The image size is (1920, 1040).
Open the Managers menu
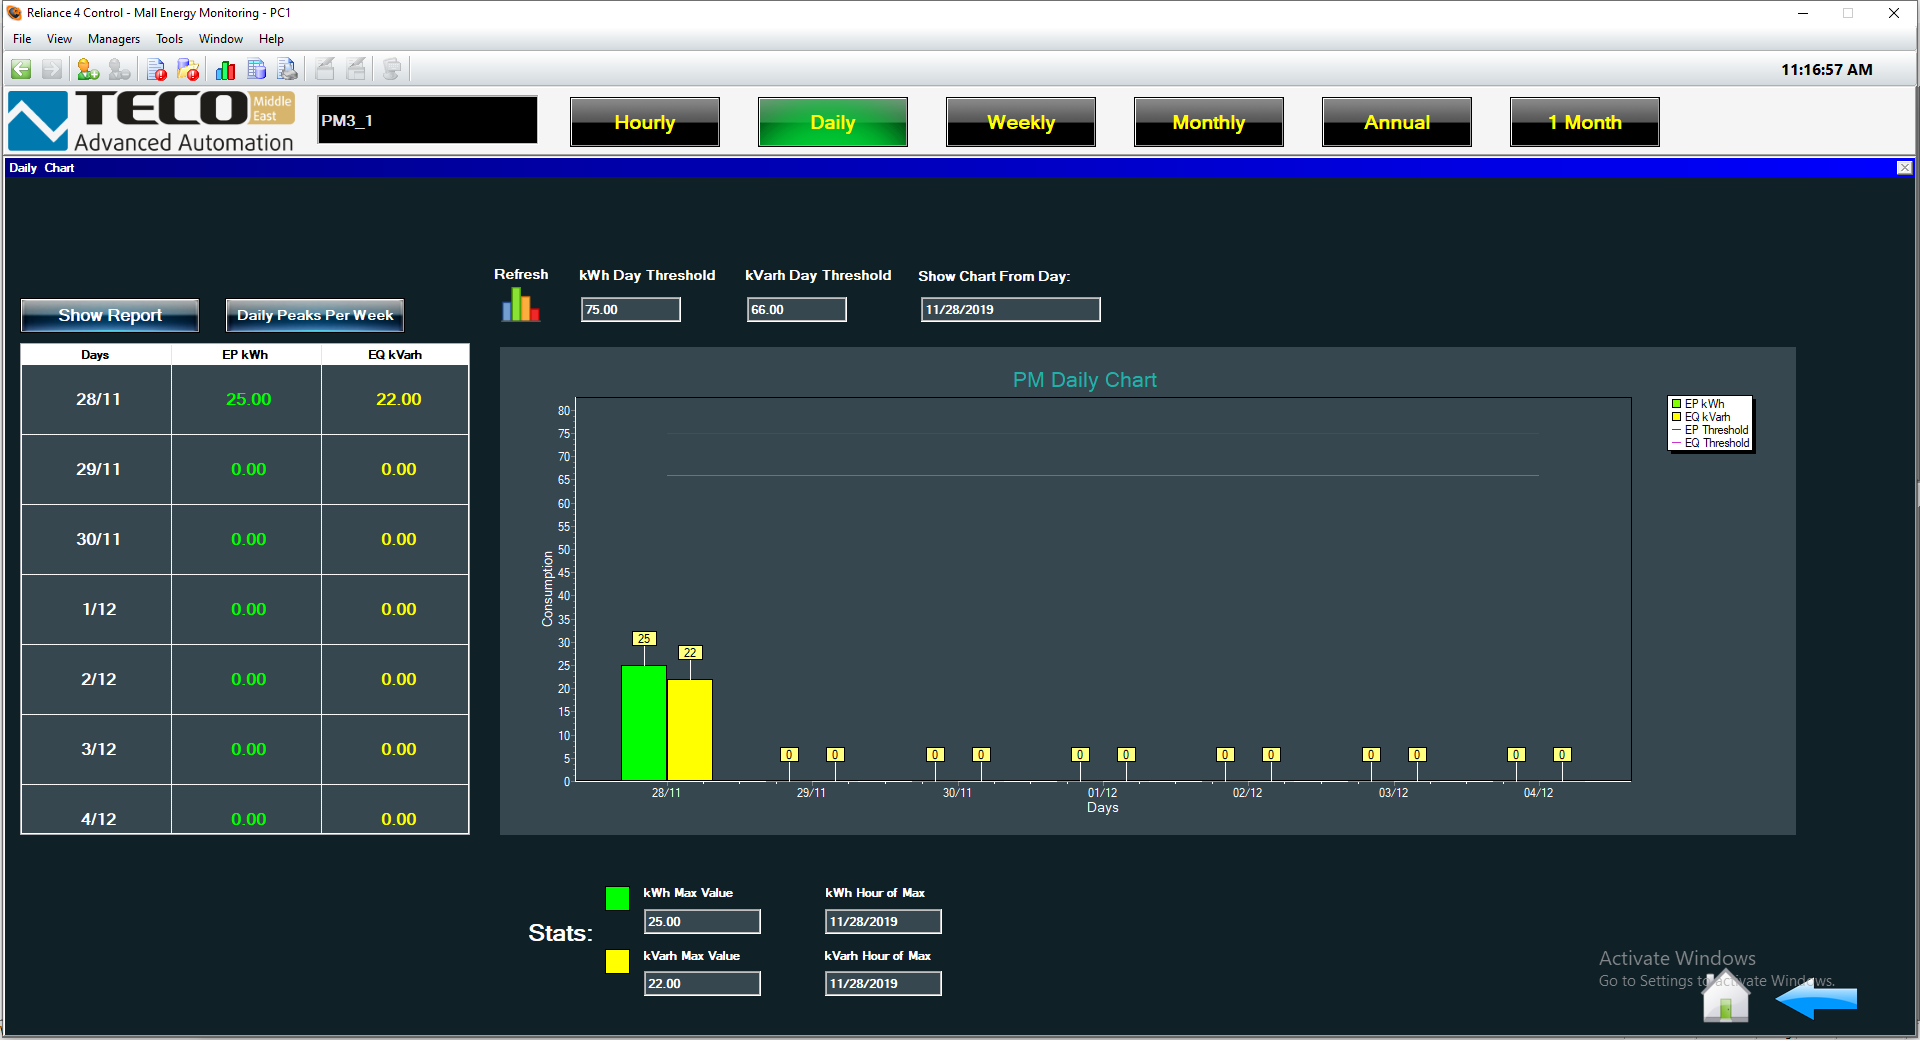coord(113,39)
